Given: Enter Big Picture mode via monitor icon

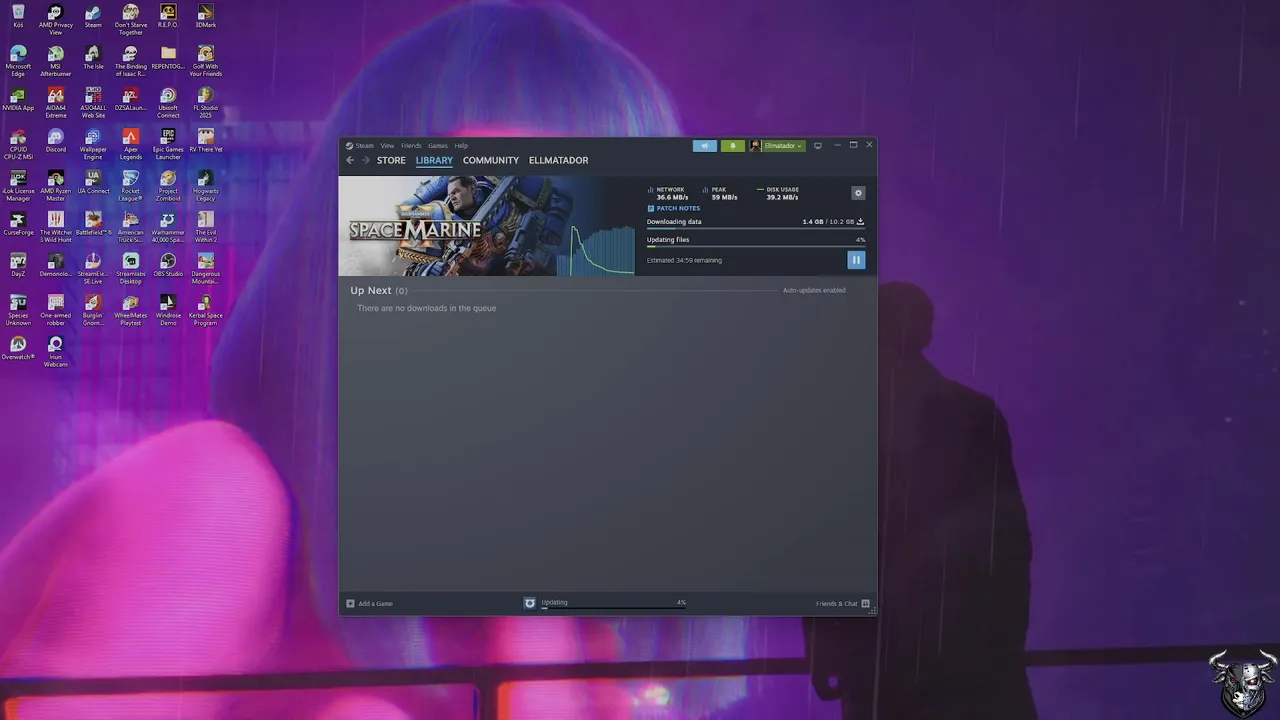Looking at the screenshot, I should pos(818,146).
